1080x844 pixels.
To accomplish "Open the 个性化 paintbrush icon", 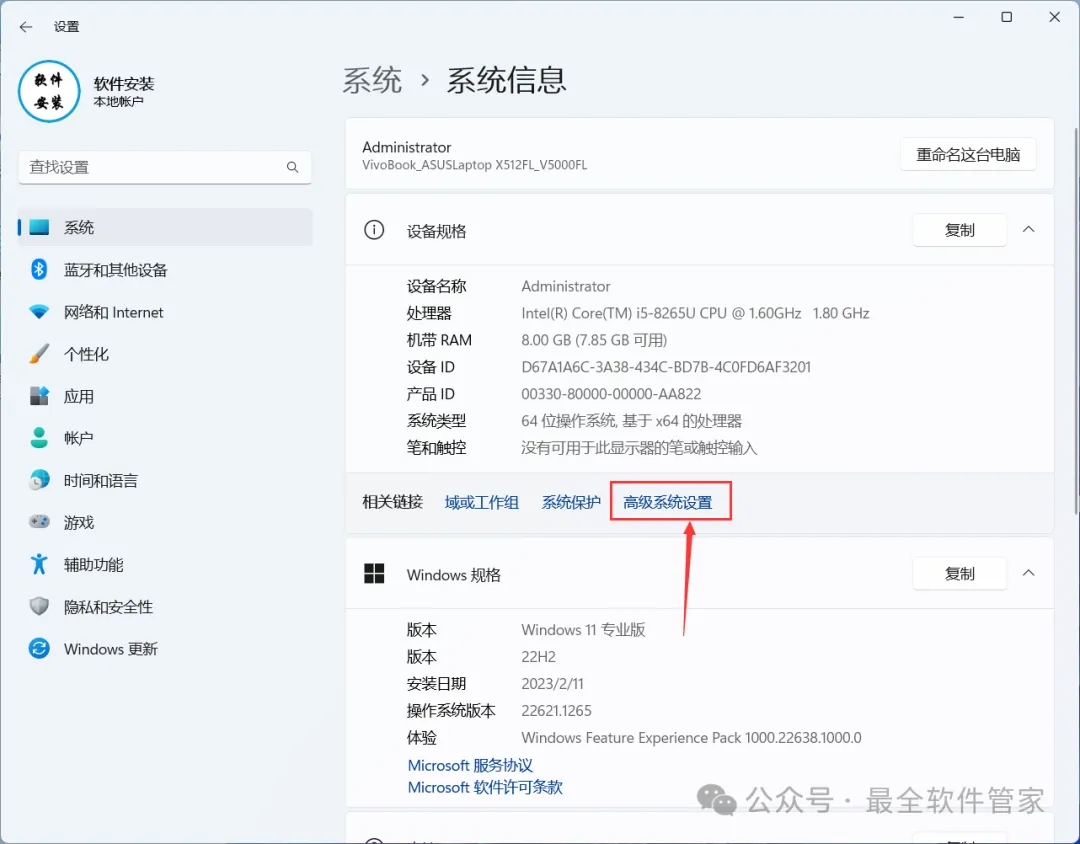I will click(39, 354).
